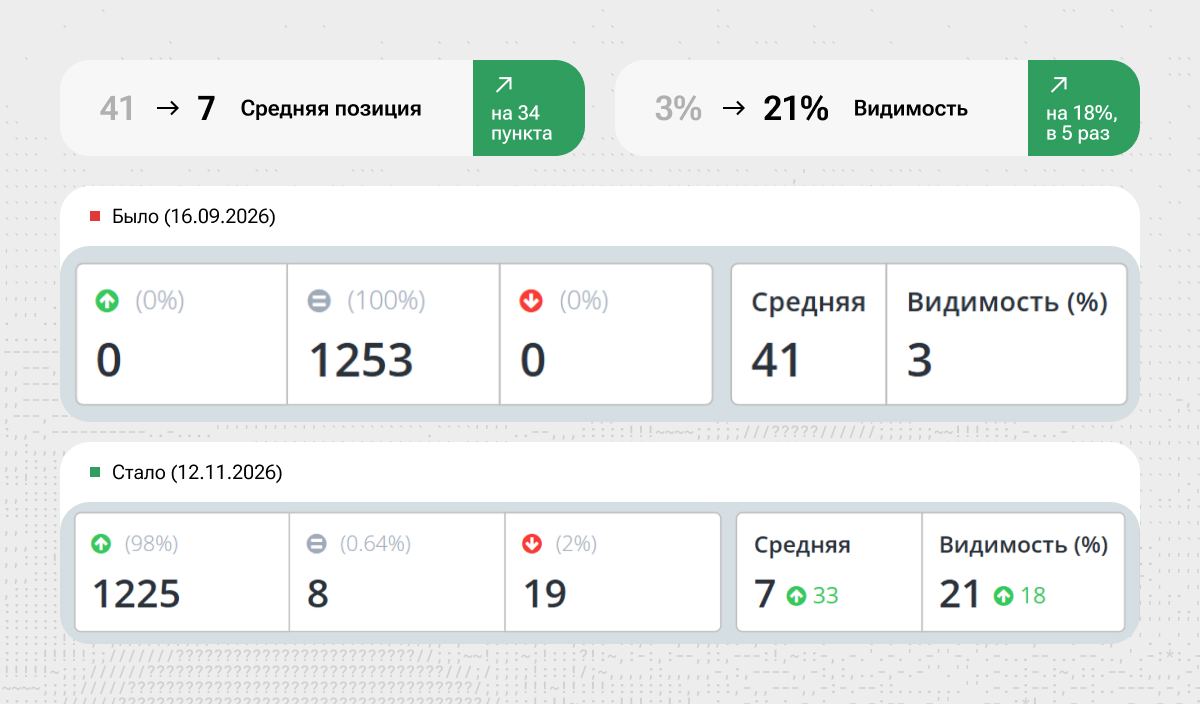
Task: Select the 'Было (16.09.2026)' heading
Action: tap(193, 216)
